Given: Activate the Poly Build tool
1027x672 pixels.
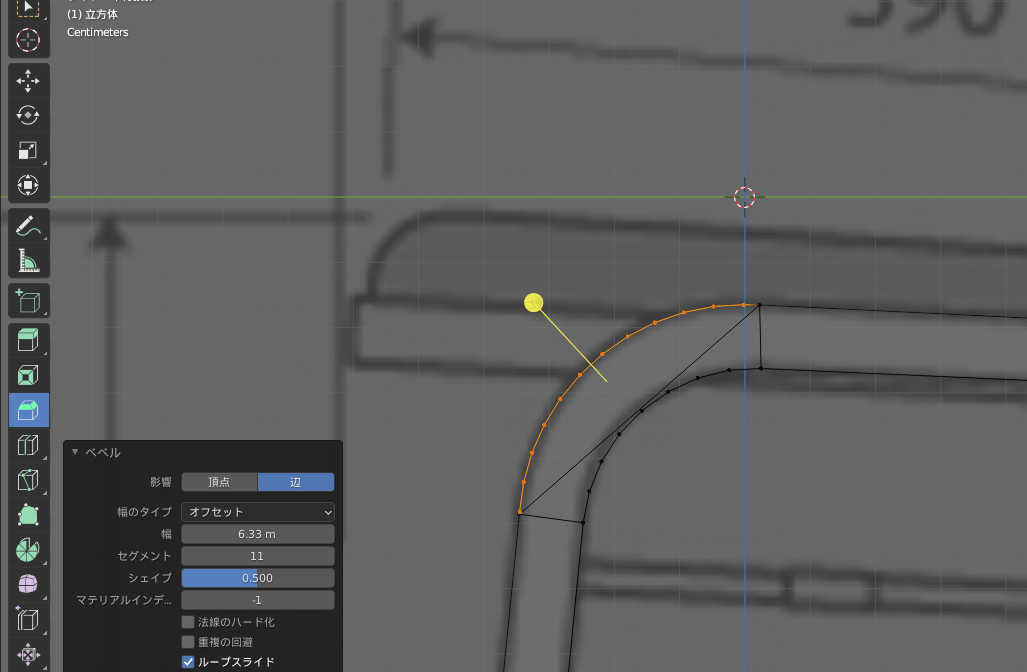Looking at the screenshot, I should pos(28,515).
